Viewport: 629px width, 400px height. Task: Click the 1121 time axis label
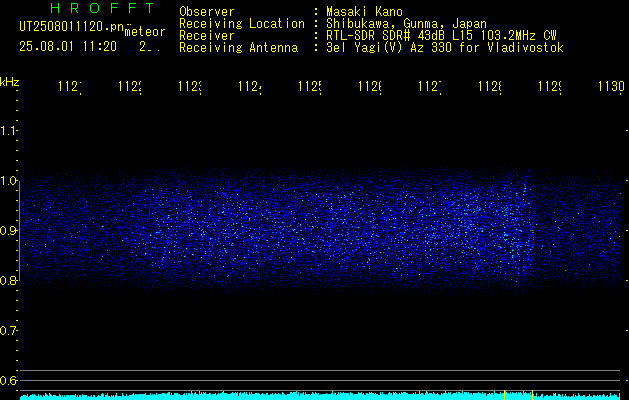70,87
